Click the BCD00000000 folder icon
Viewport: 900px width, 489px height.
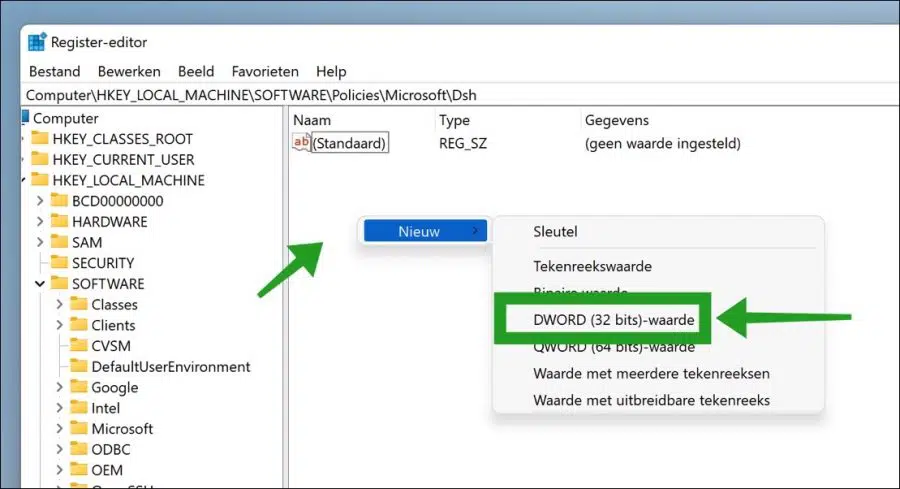pos(59,200)
